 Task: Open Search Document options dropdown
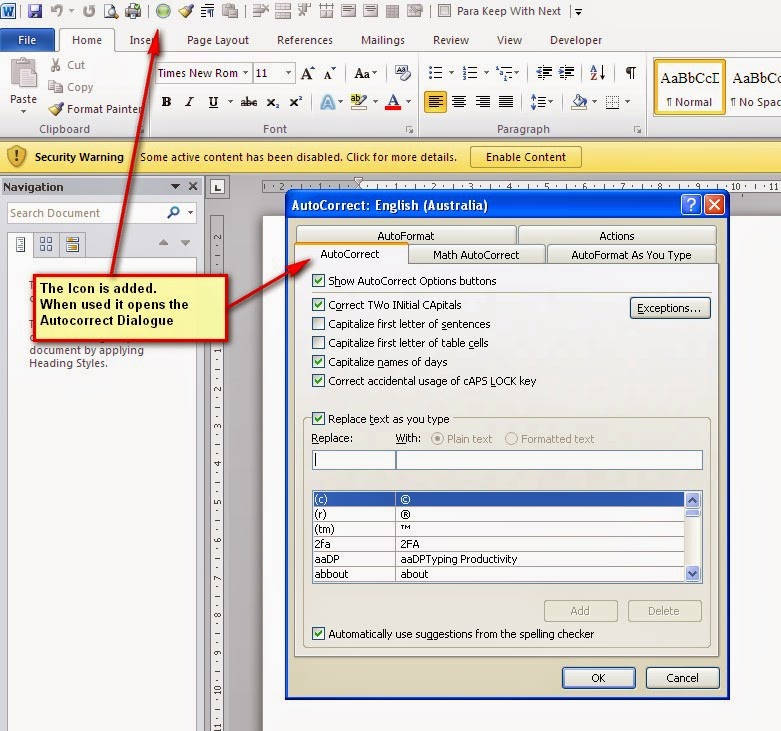click(x=191, y=213)
